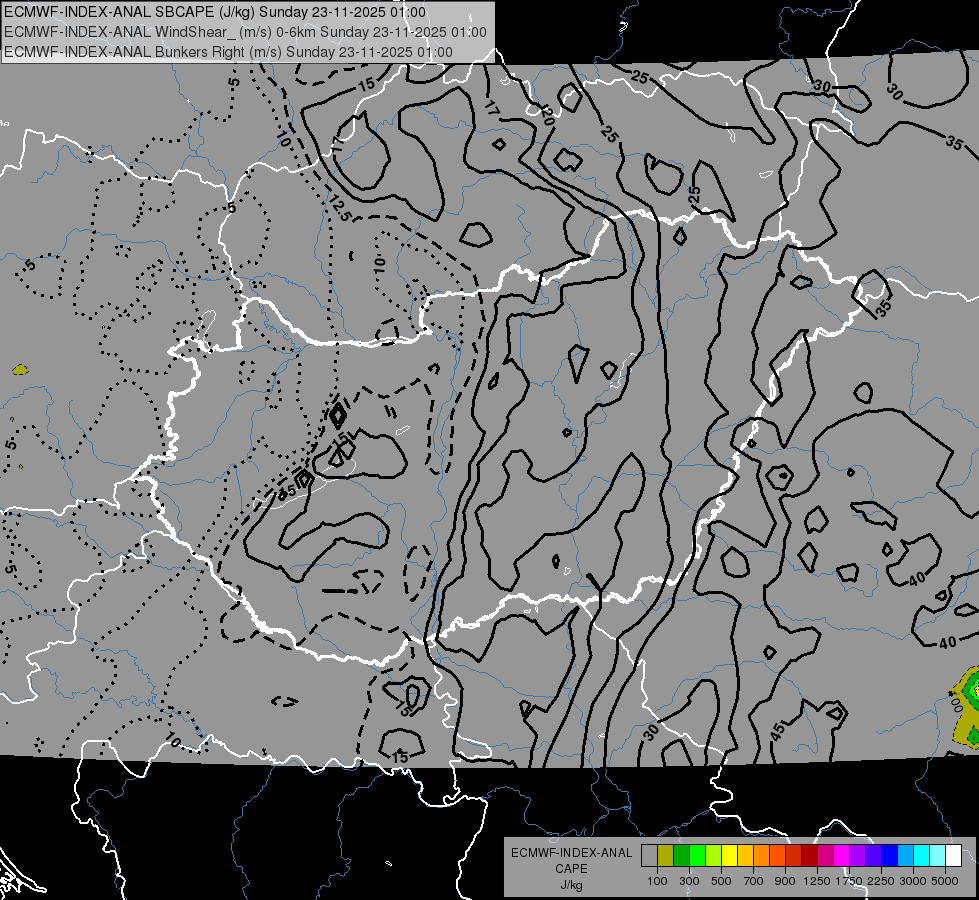Click the WindShear 0-6km title line
Screen dimensions: 979x900
click(245, 32)
